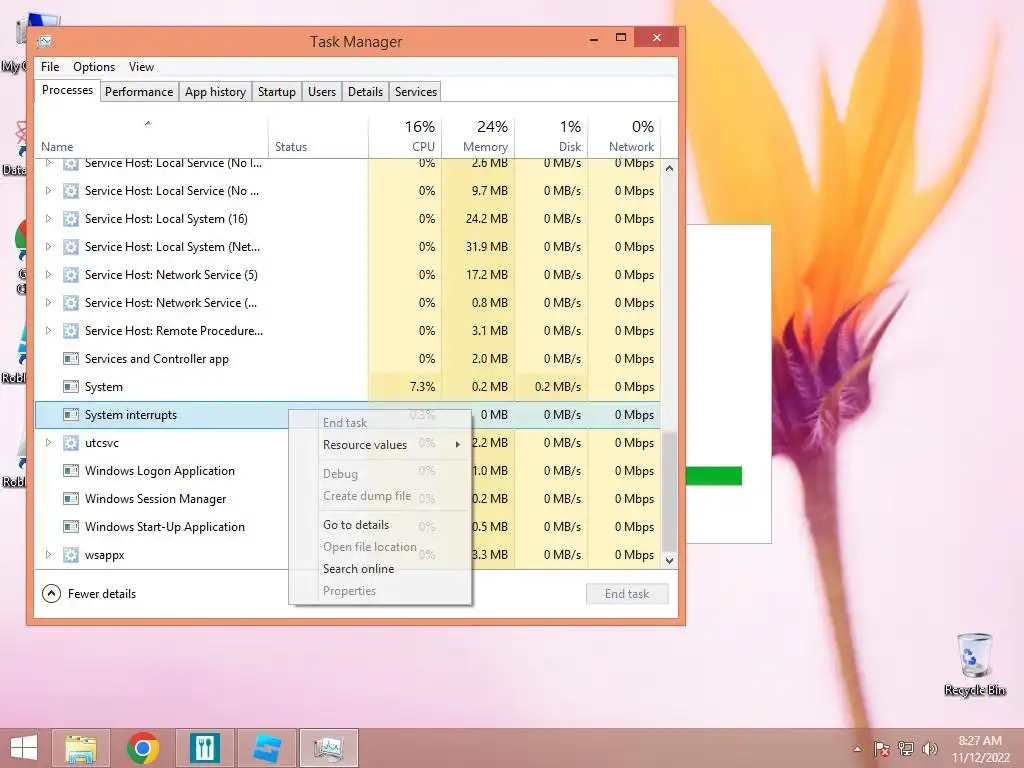Sort by the 16% CPU column header
The height and width of the screenshot is (768, 1024).
[405, 137]
